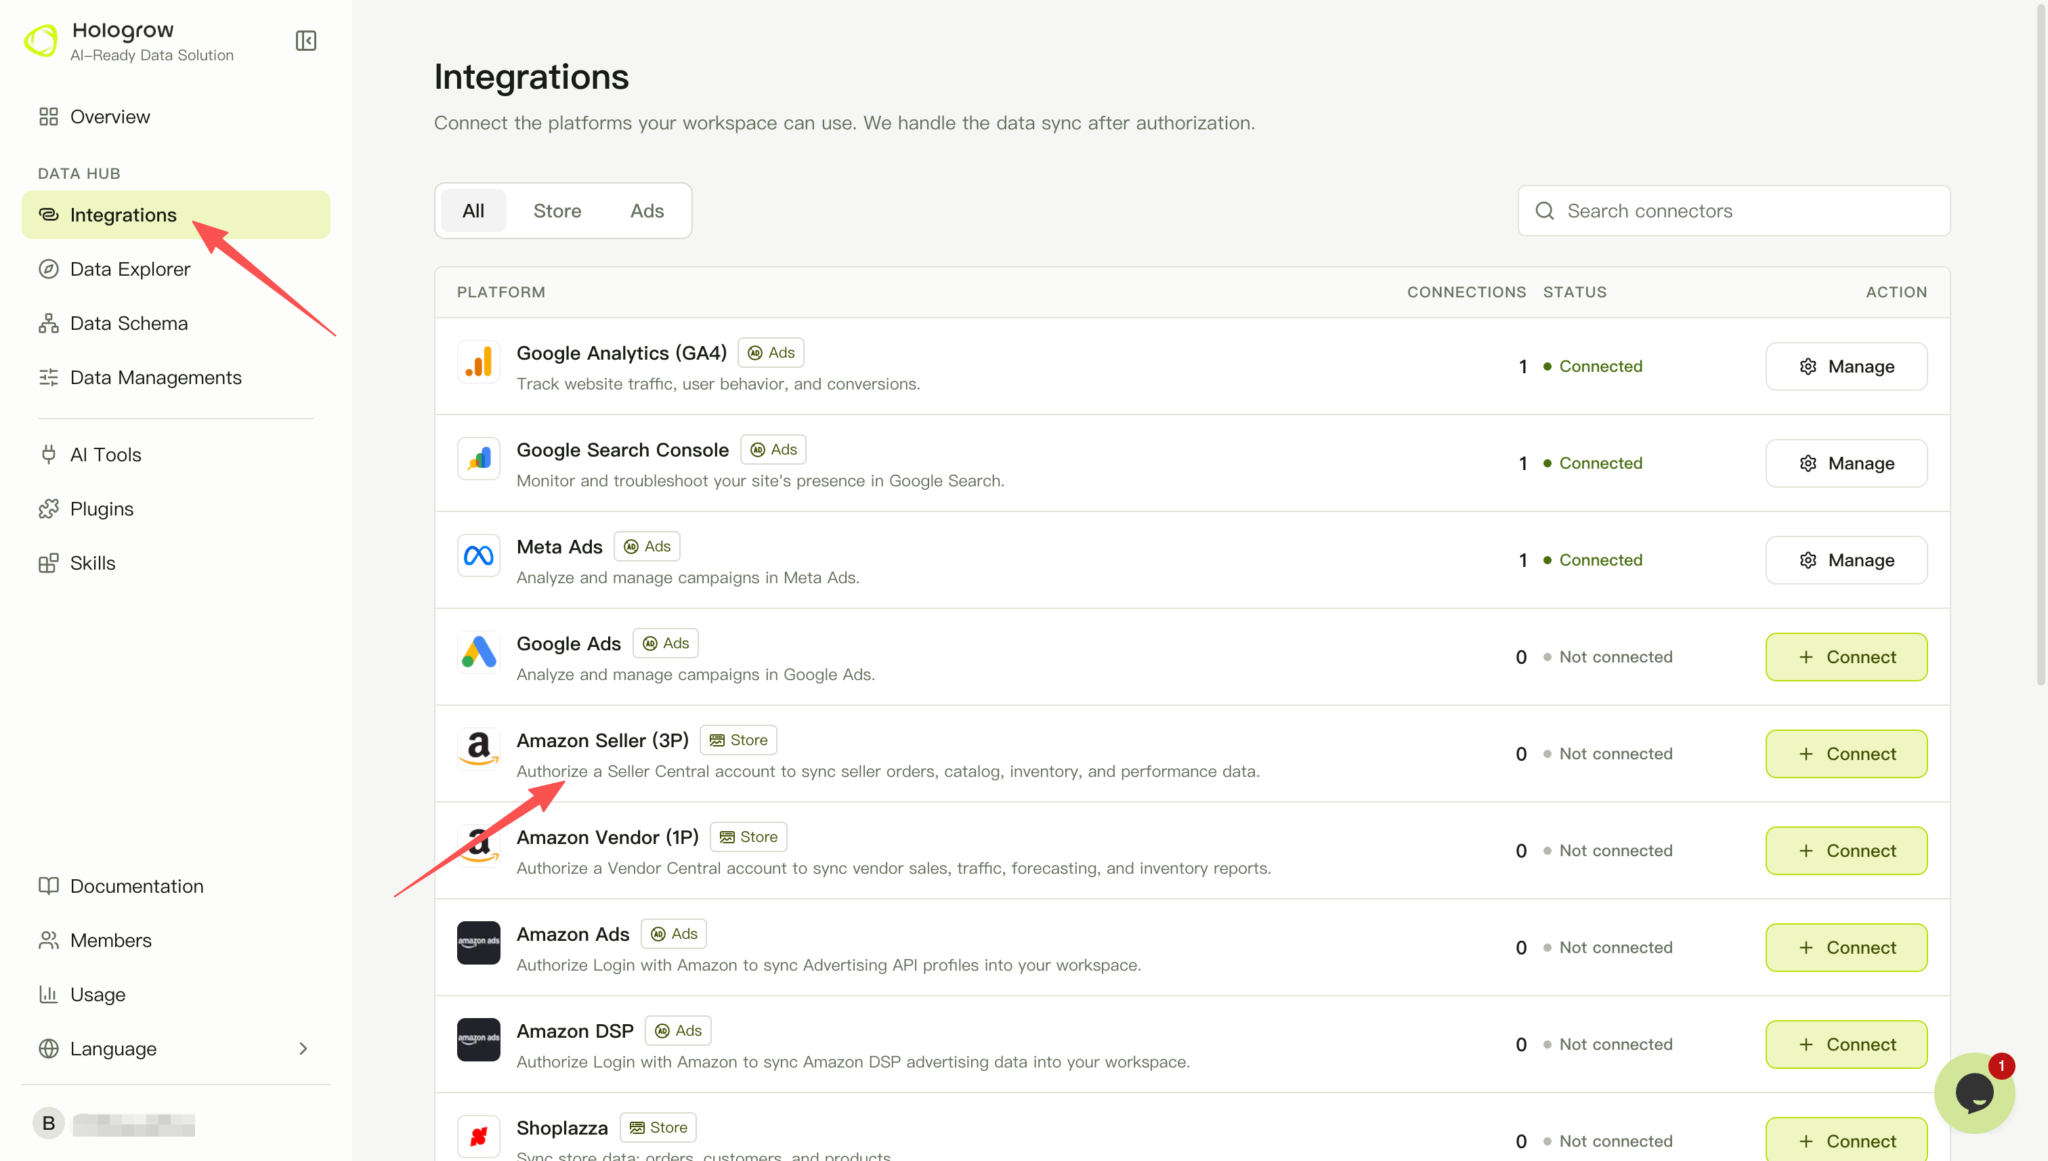Switch to the Ads filter tab

click(647, 211)
